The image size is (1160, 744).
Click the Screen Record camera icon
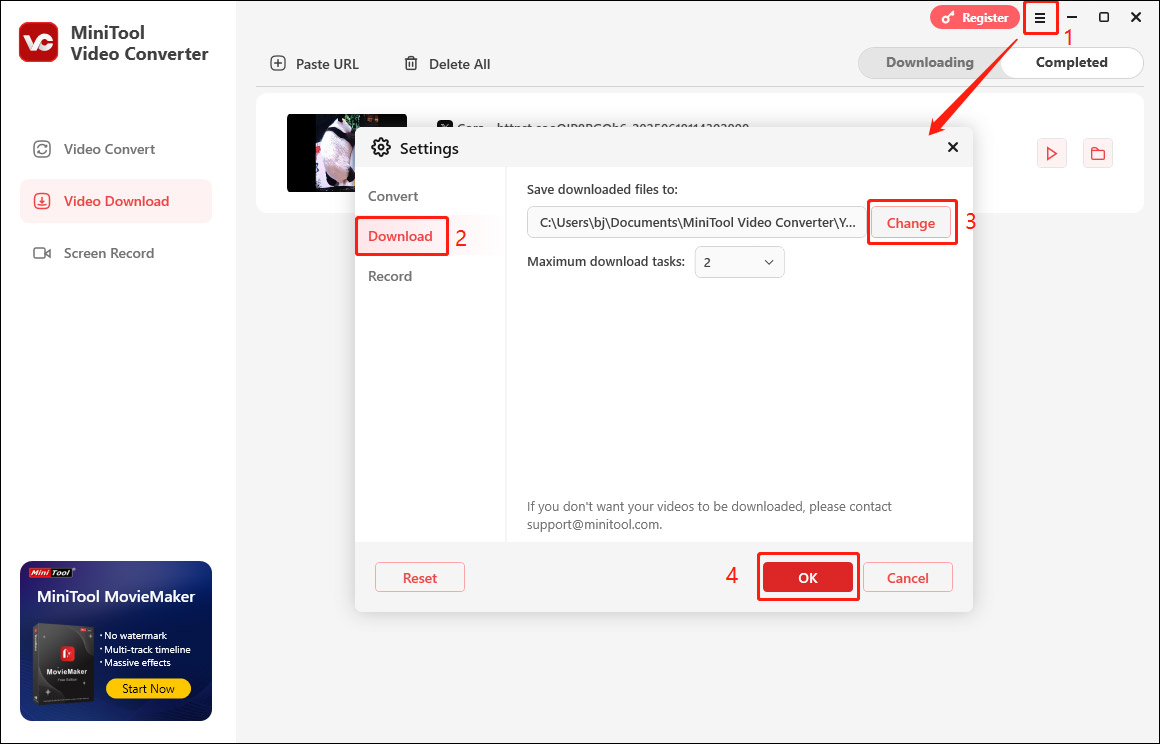[42, 253]
